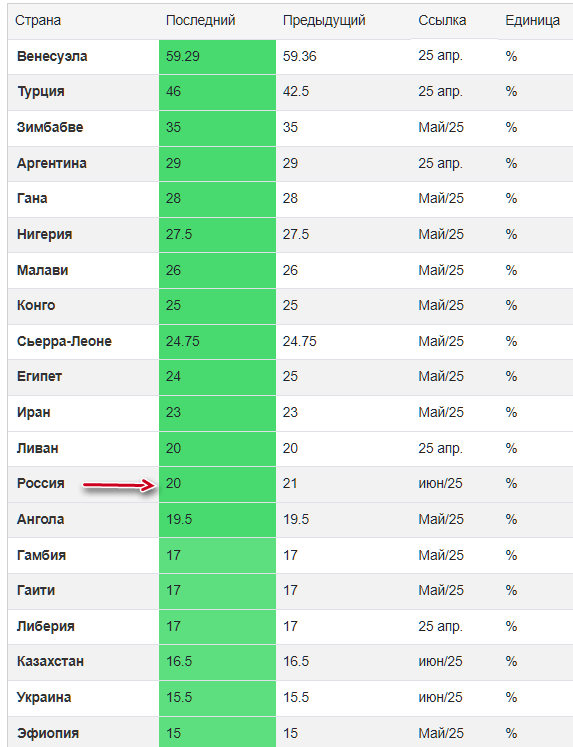Image resolution: width=573 pixels, height=747 pixels.
Task: Click the Россия country name
Action: pyautogui.click(x=40, y=483)
